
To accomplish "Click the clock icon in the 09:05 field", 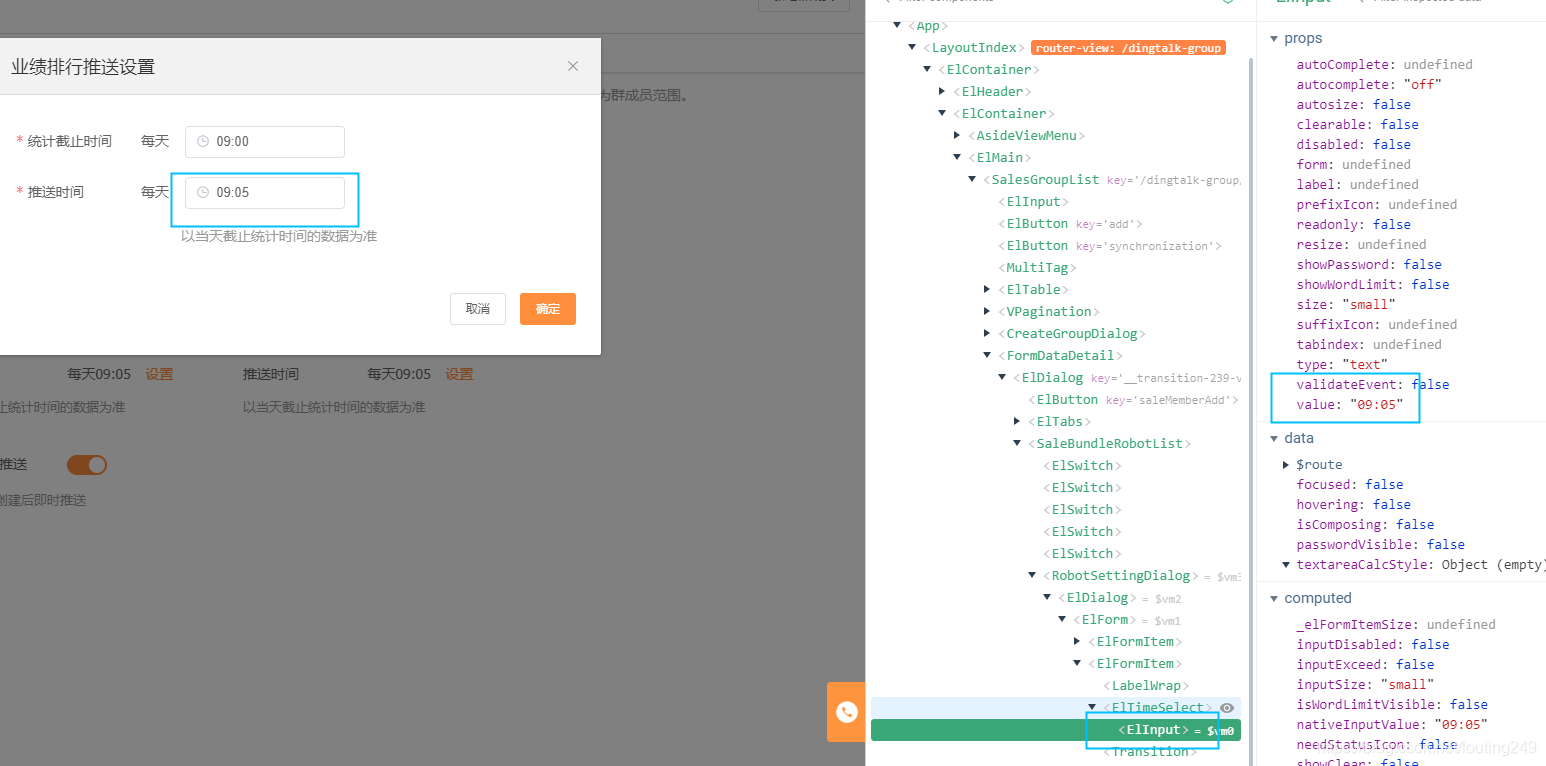I will pos(203,192).
